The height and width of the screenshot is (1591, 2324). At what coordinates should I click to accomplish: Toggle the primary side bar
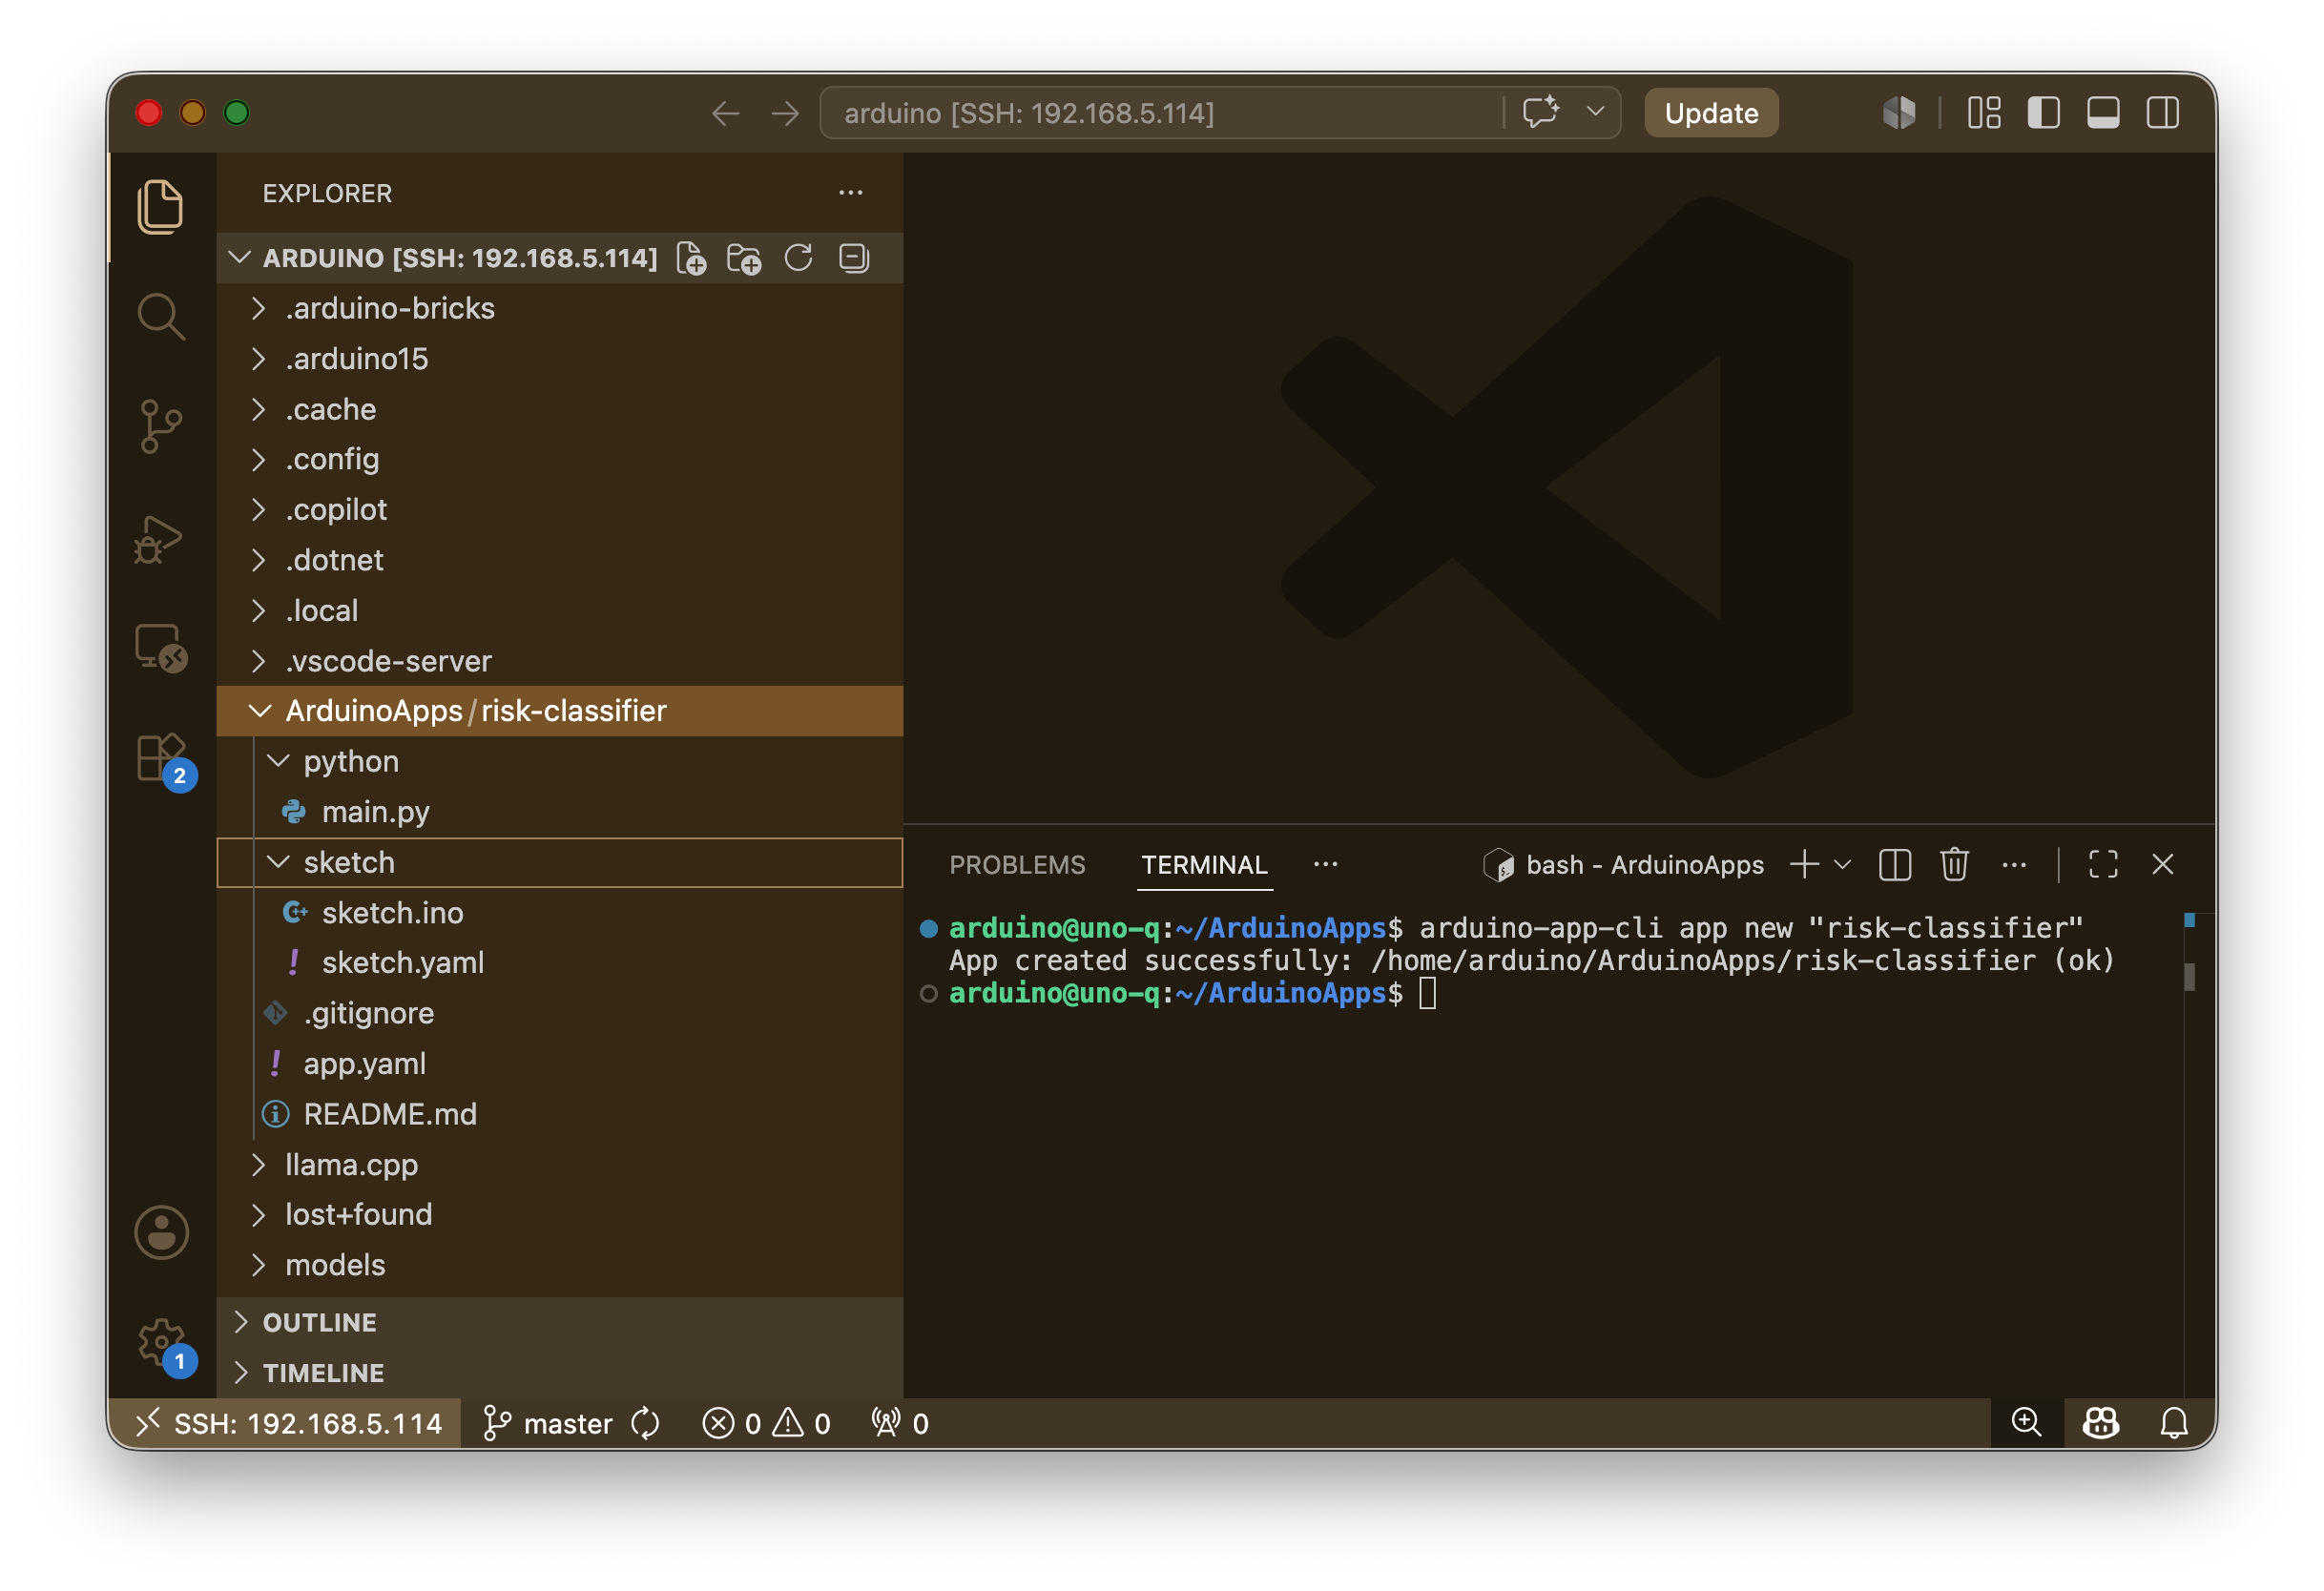coord(2043,113)
